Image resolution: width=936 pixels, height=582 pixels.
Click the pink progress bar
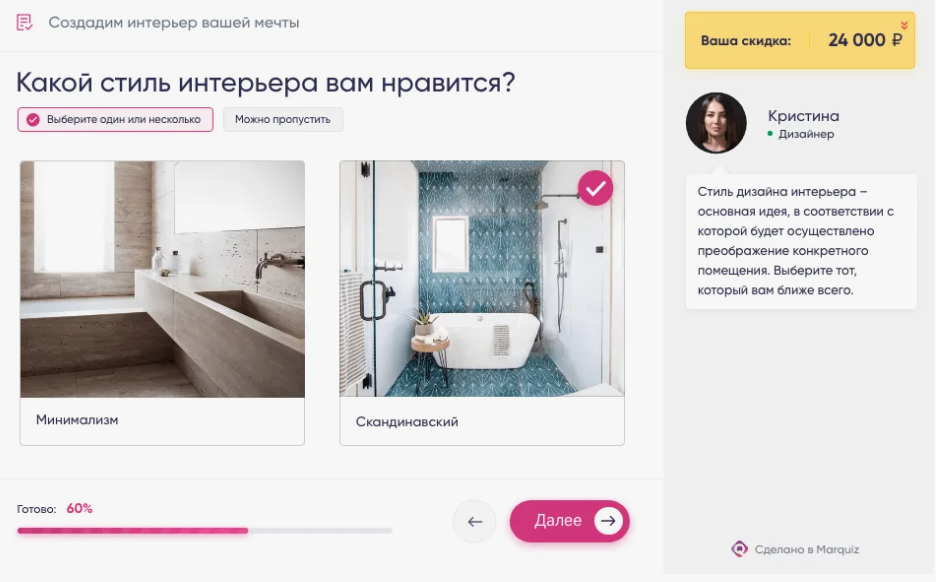coord(133,530)
